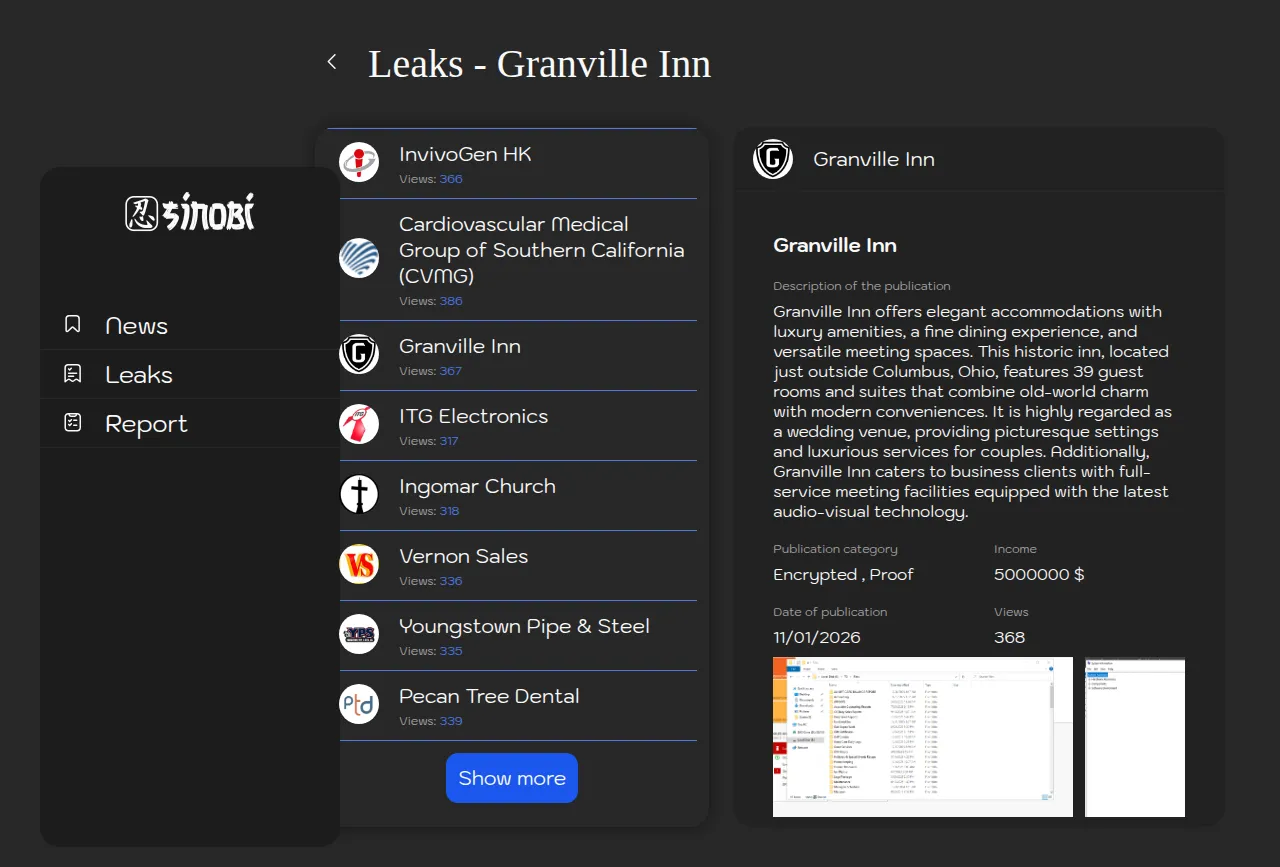Click the back arrow beside the page title
Viewport: 1280px width, 867px height.
tap(332, 62)
